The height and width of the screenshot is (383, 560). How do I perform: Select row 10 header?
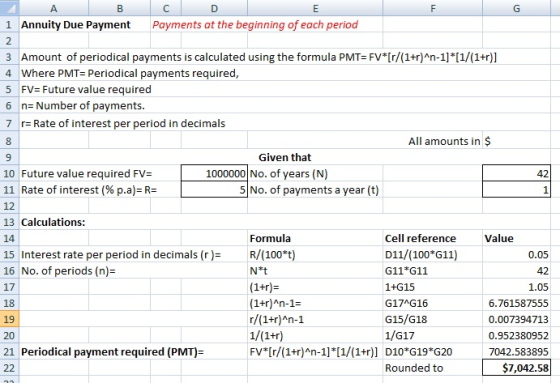(9, 174)
